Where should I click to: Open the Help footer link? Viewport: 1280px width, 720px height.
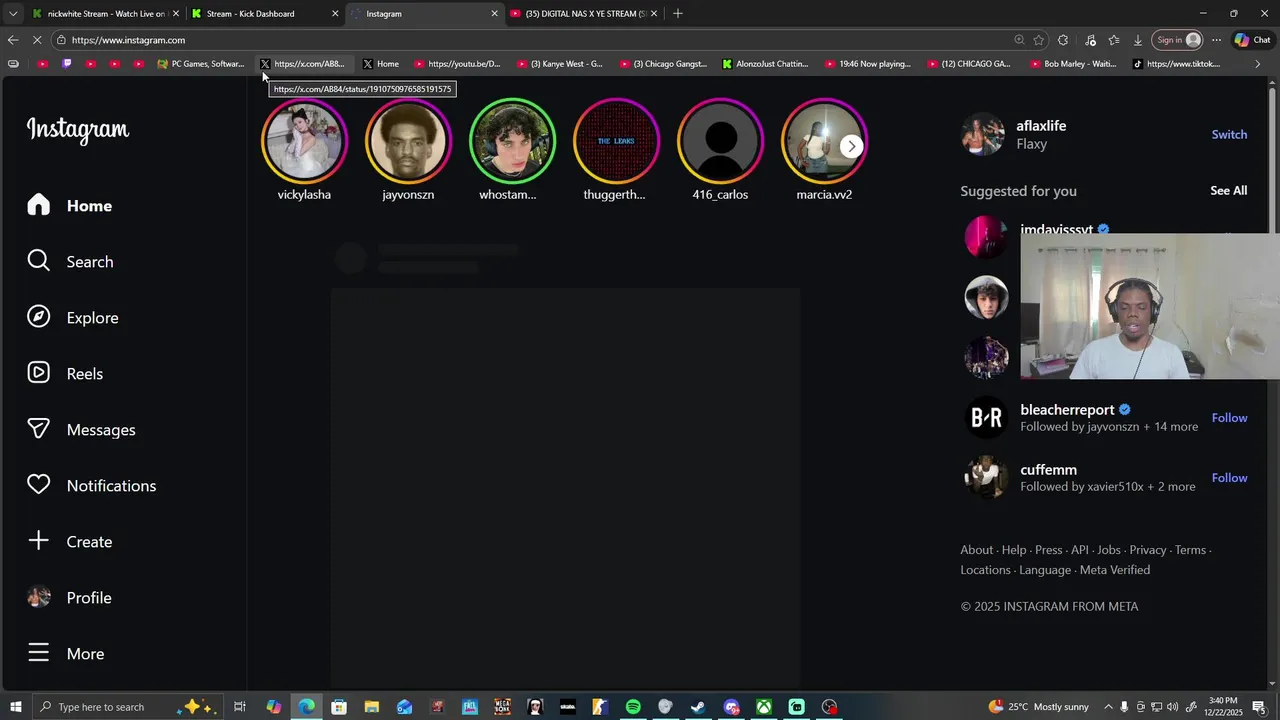pyautogui.click(x=1014, y=550)
